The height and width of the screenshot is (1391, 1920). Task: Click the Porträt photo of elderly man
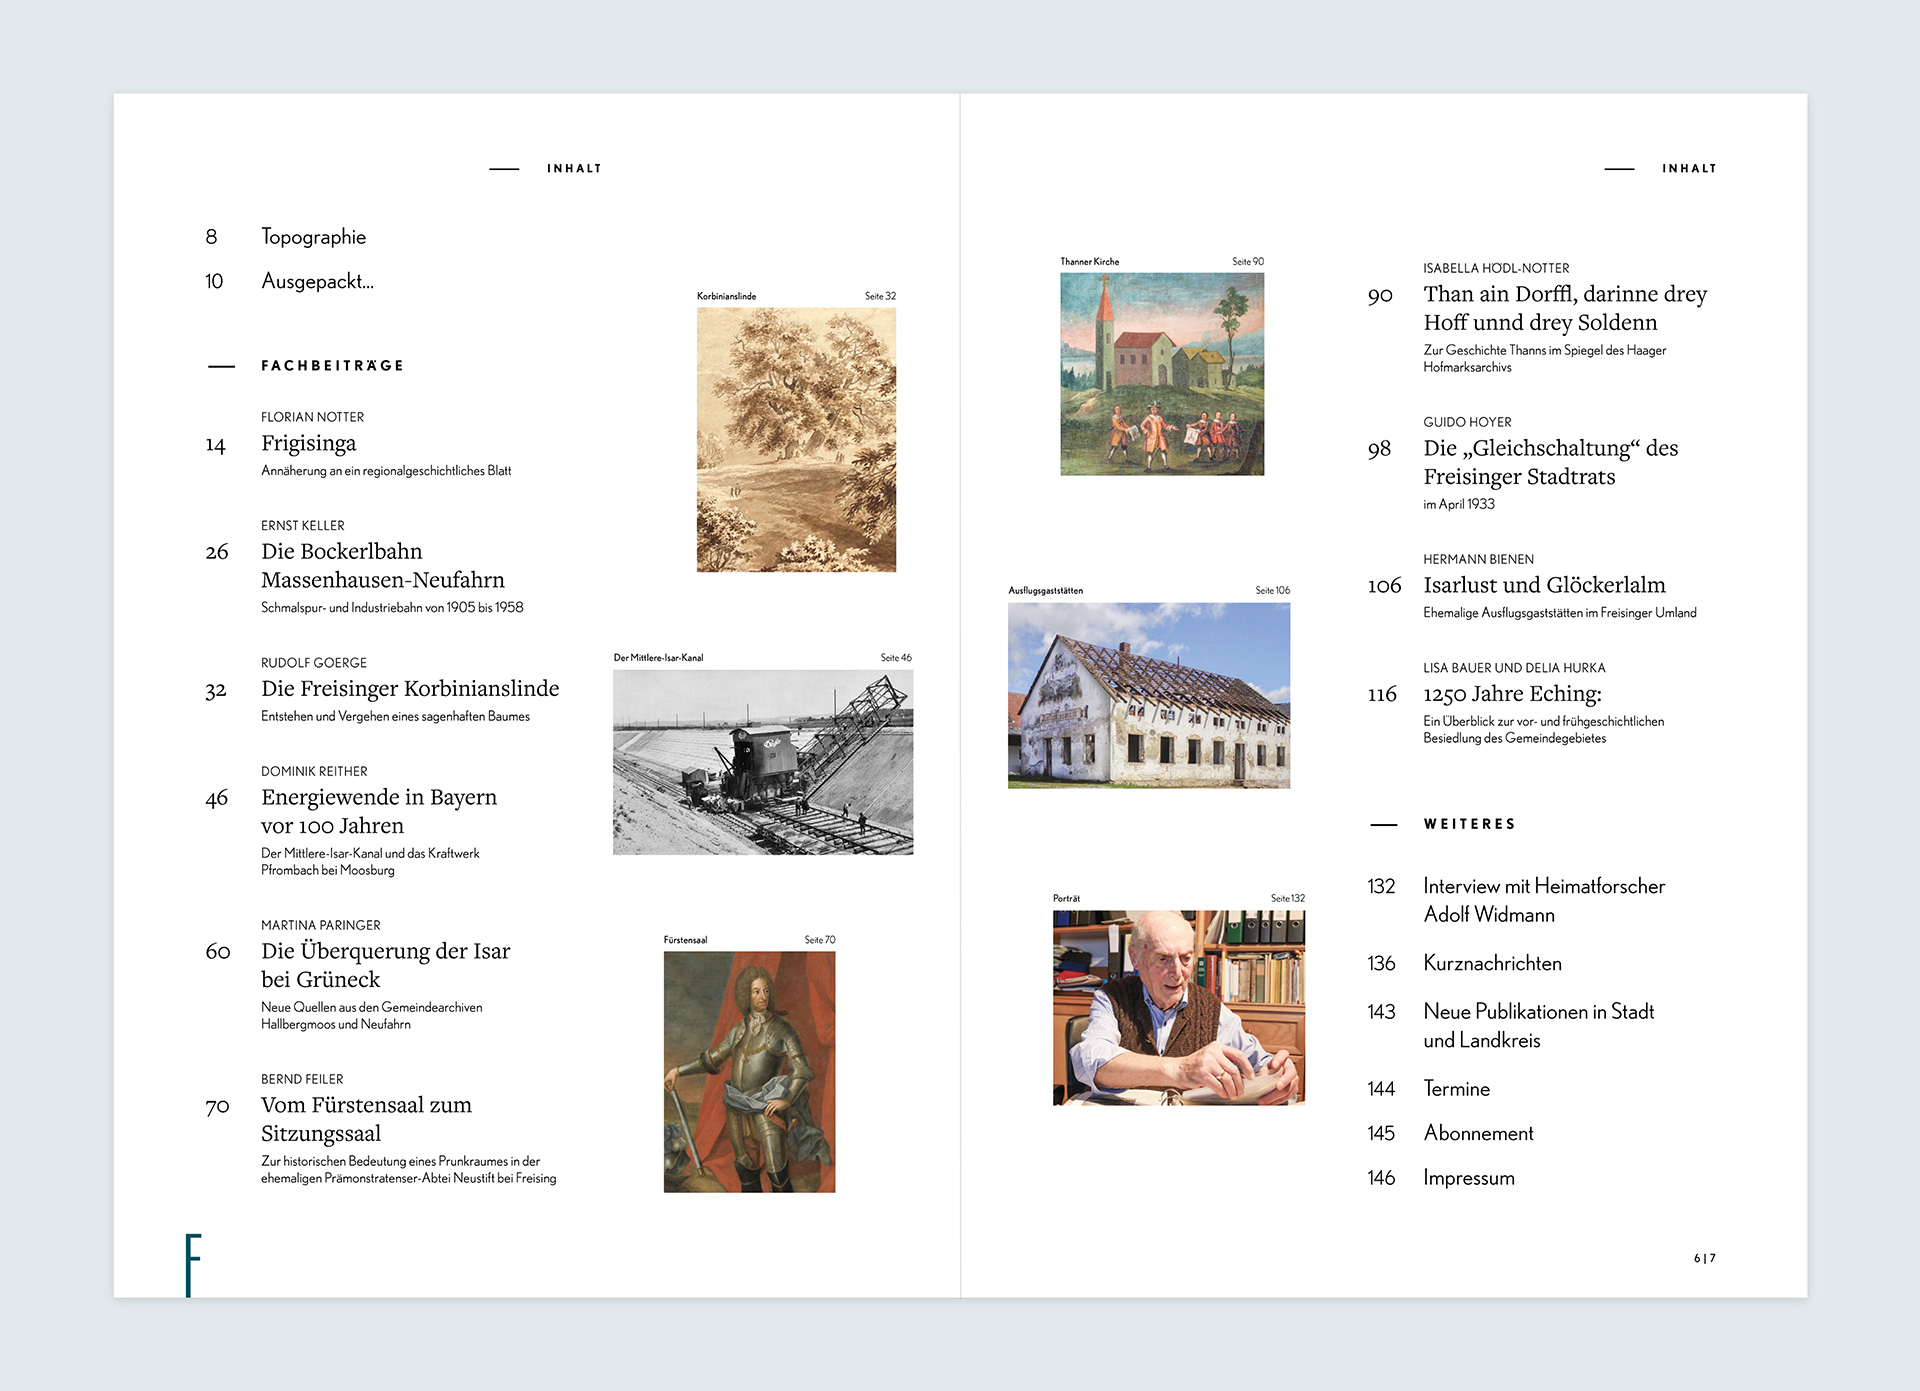click(1178, 1007)
